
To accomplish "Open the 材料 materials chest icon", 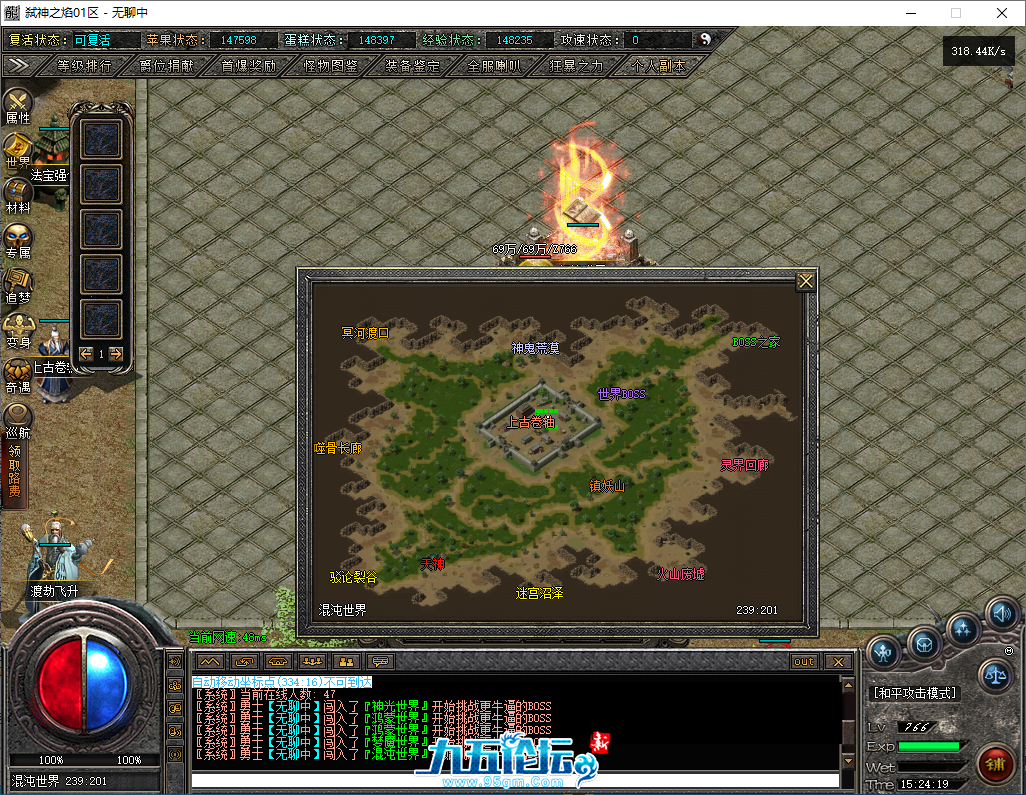I will 18,194.
